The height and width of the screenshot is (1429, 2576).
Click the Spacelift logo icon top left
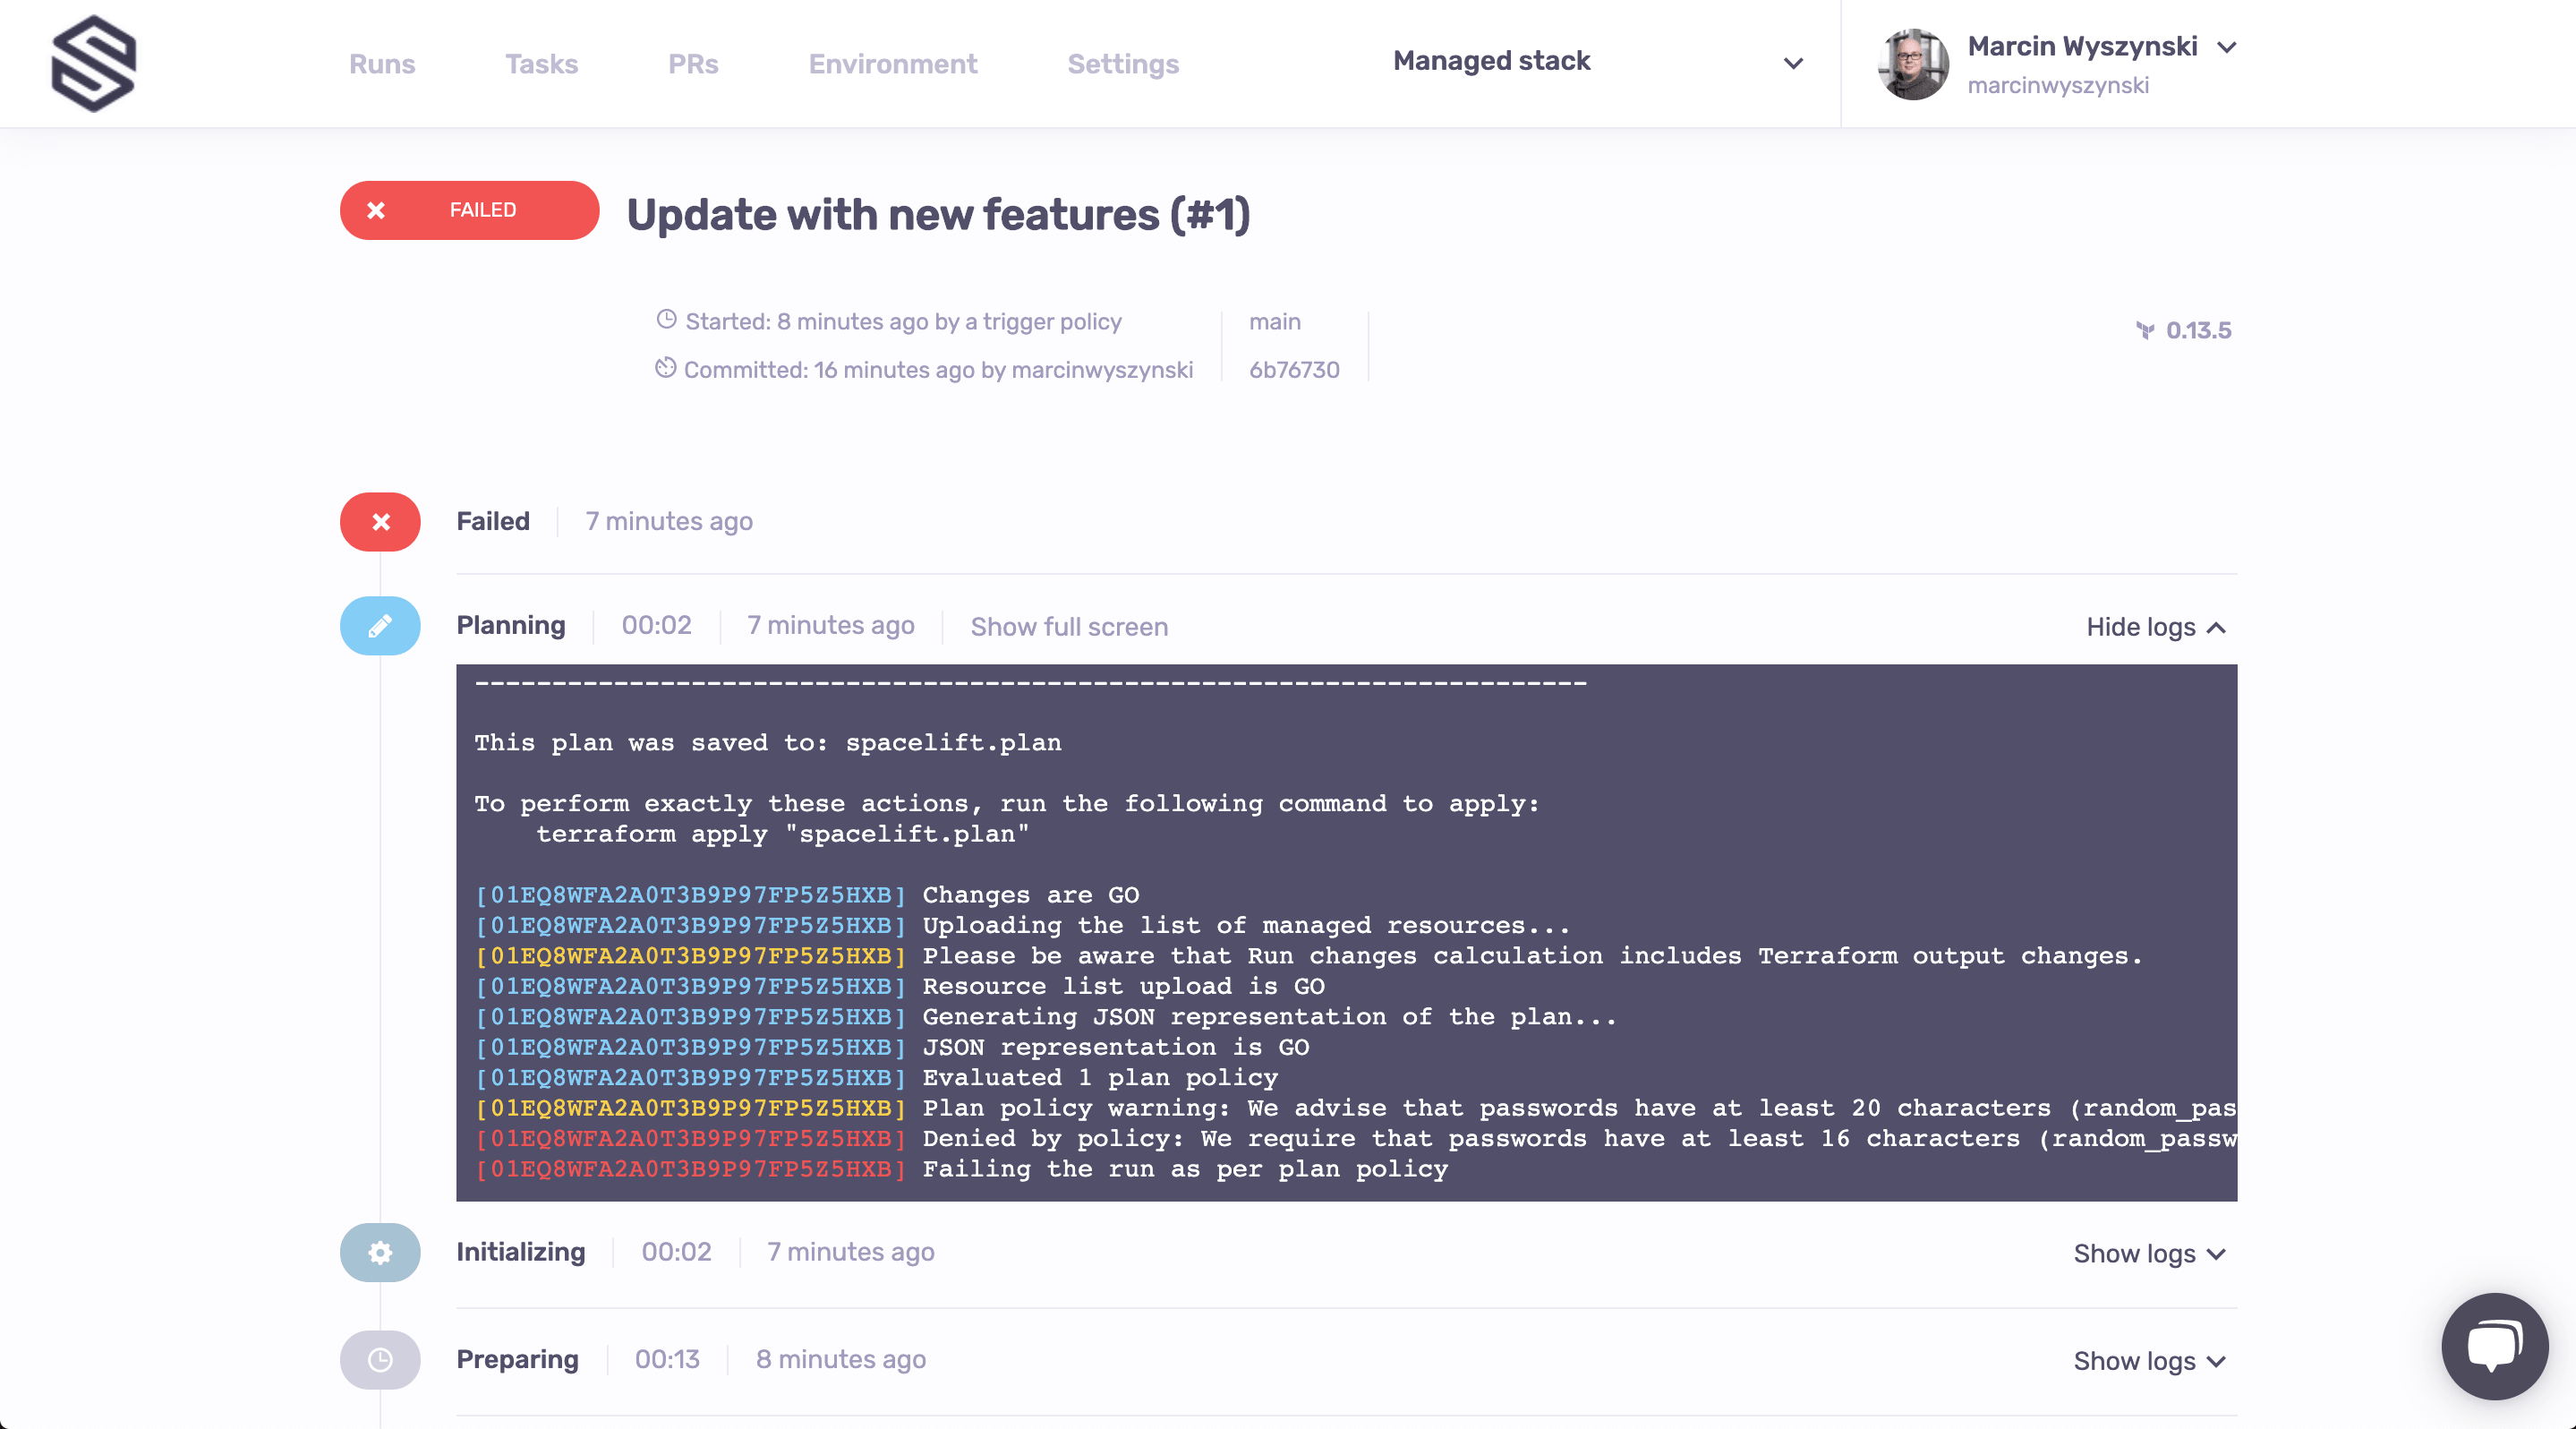[93, 64]
